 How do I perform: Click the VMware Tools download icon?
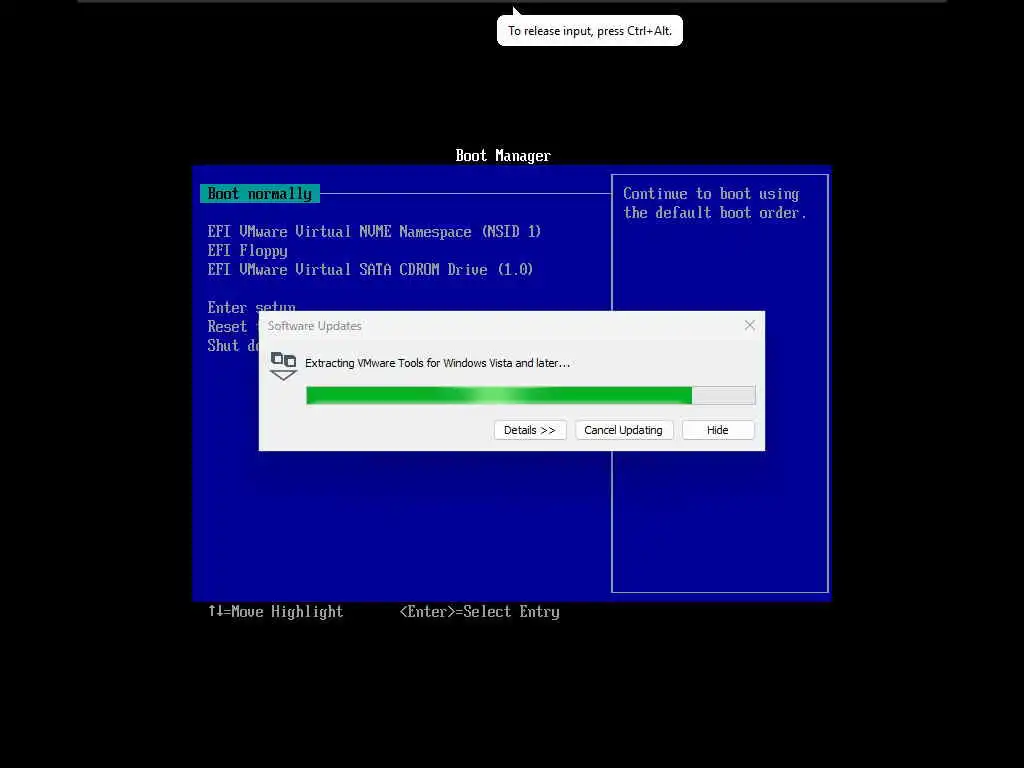coord(283,366)
